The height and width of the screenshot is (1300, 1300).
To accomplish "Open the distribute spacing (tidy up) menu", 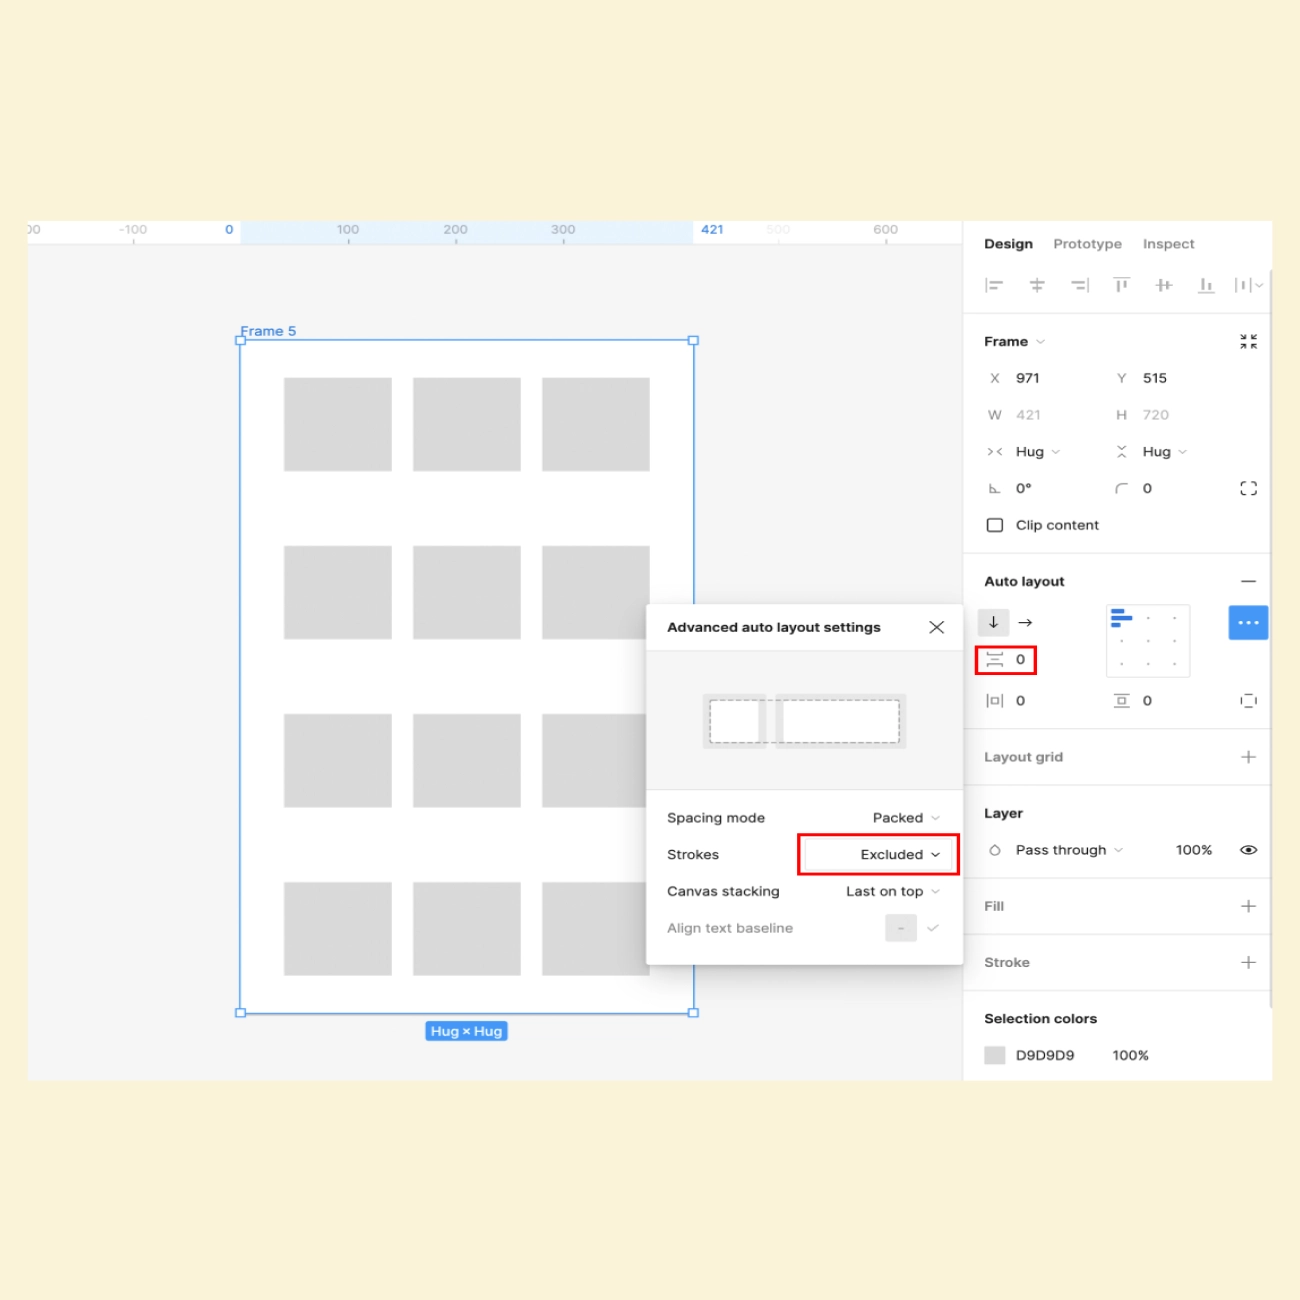I will pyautogui.click(x=1249, y=286).
